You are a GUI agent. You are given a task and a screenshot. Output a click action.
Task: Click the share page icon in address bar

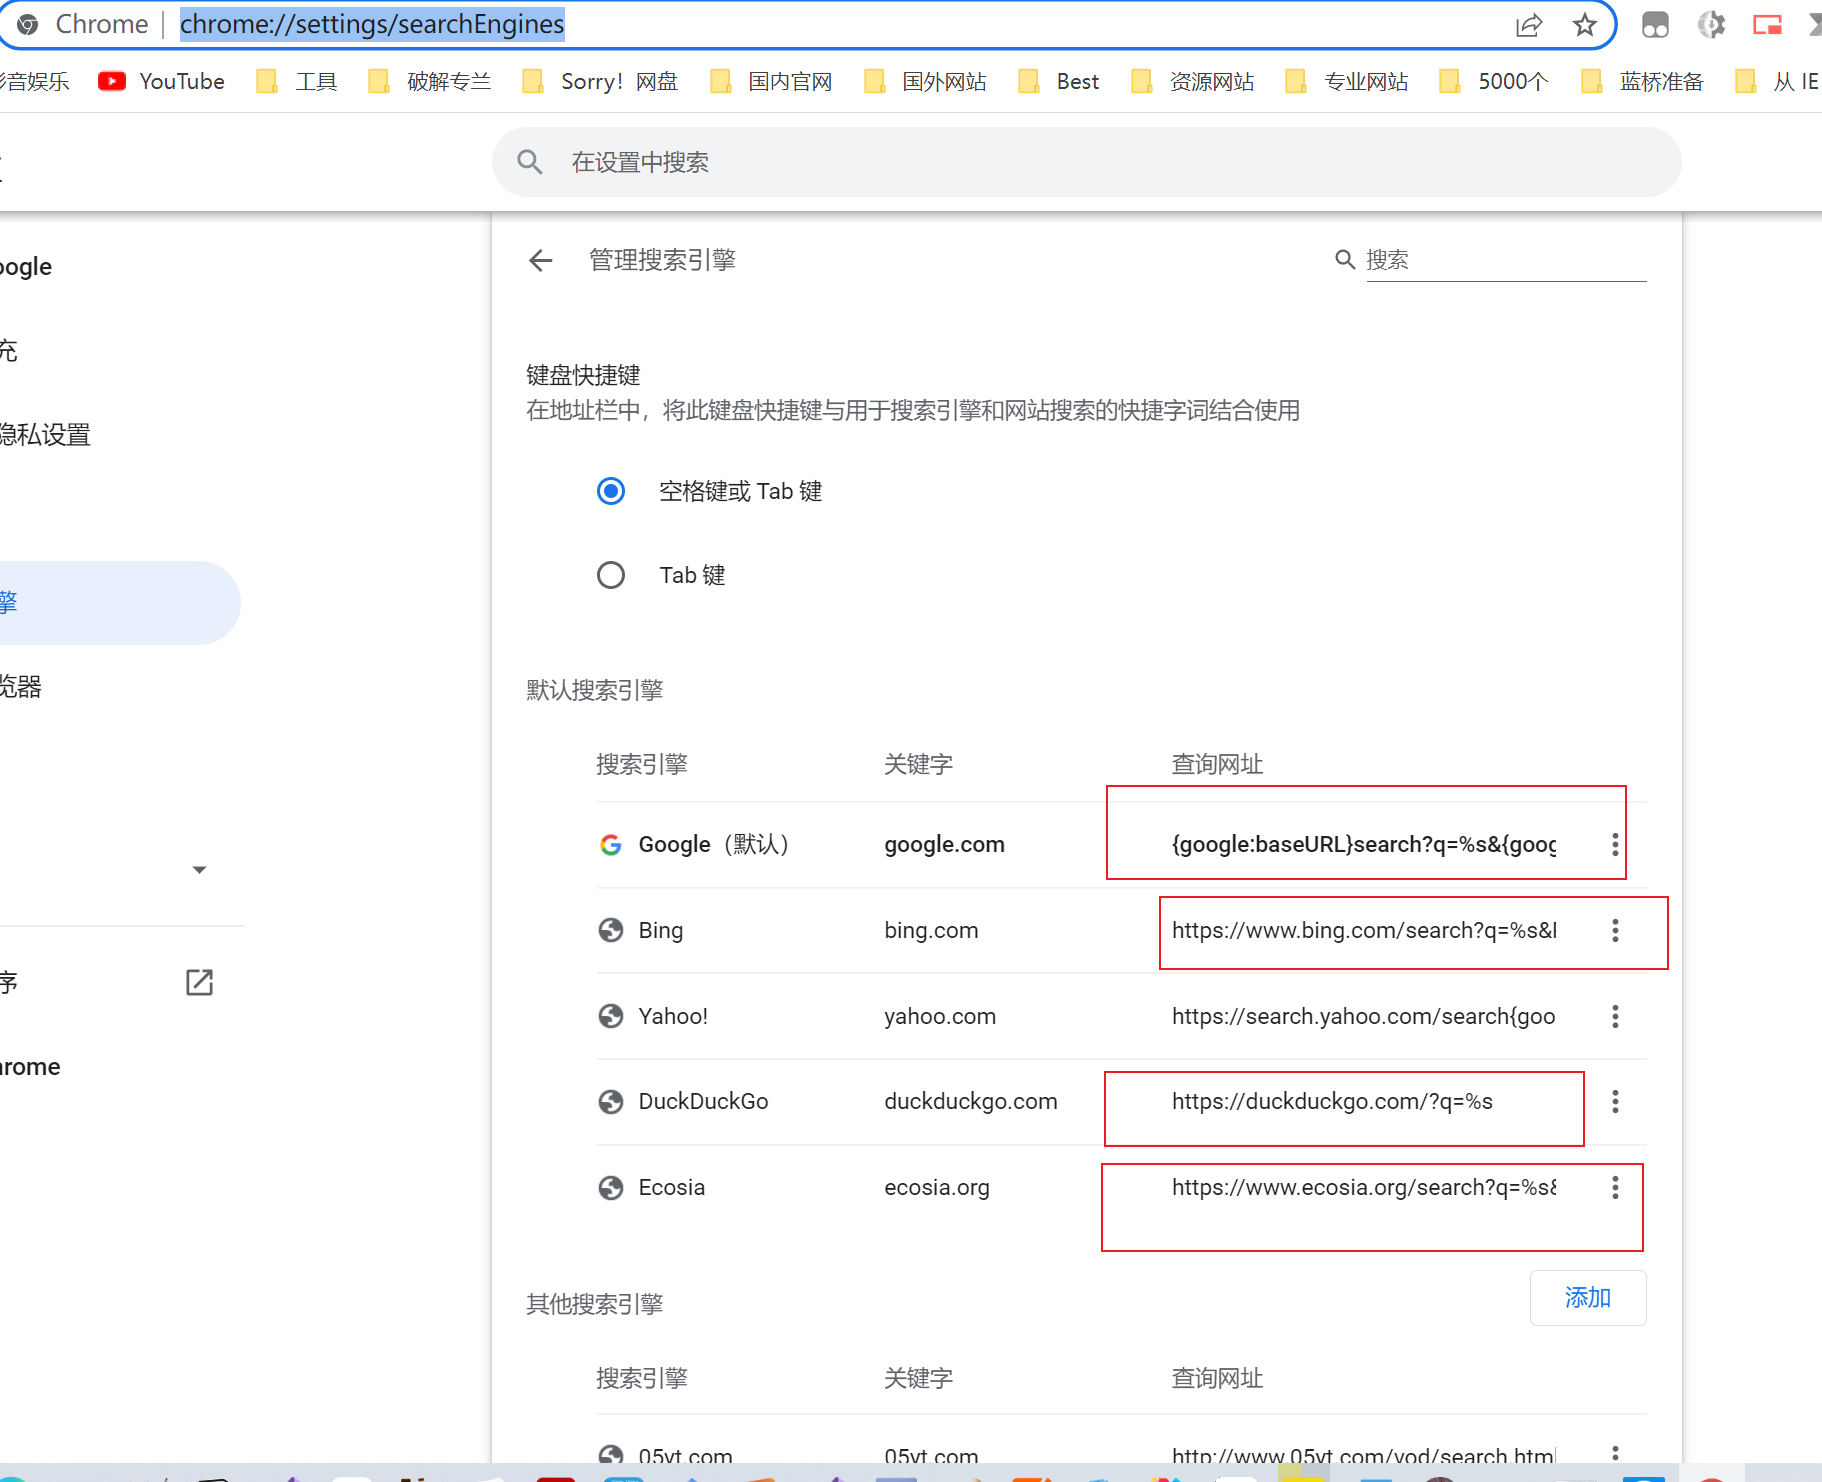pos(1528,25)
